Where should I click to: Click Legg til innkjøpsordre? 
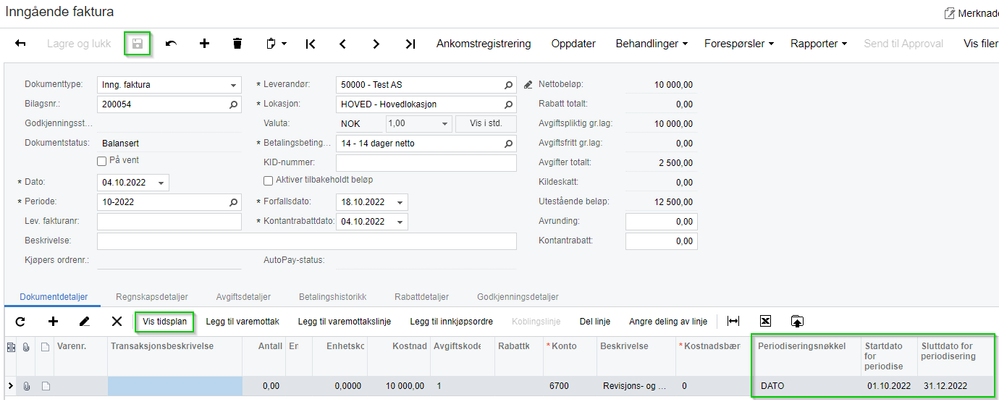pos(451,322)
